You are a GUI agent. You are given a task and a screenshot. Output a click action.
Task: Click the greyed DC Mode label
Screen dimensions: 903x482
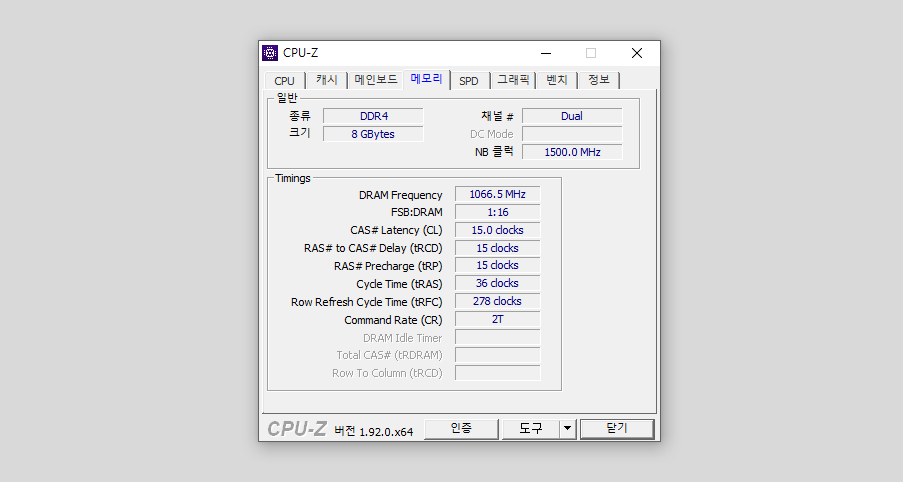pos(491,134)
